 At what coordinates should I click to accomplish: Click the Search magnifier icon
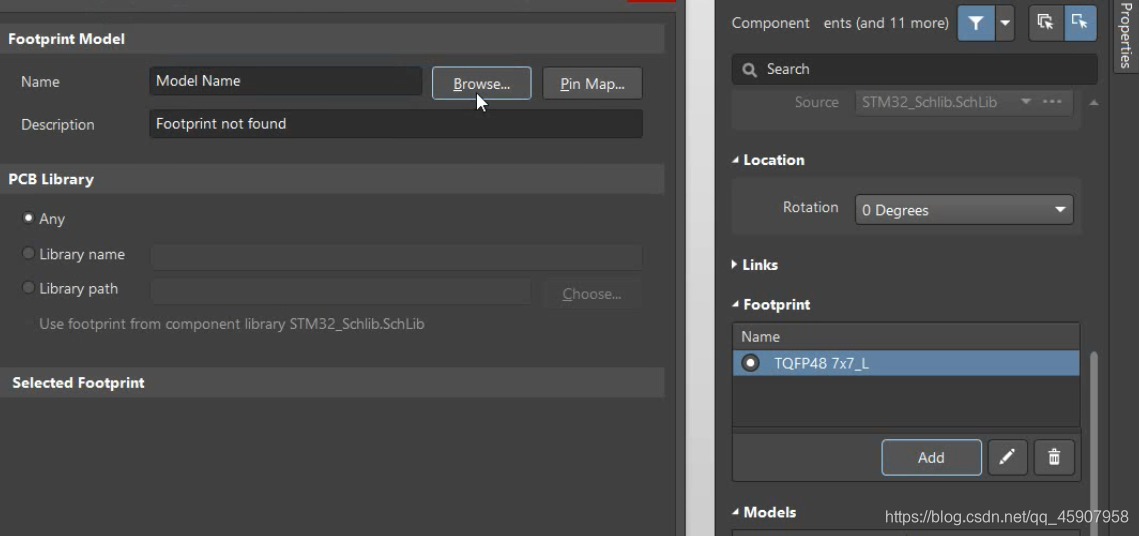click(x=750, y=70)
